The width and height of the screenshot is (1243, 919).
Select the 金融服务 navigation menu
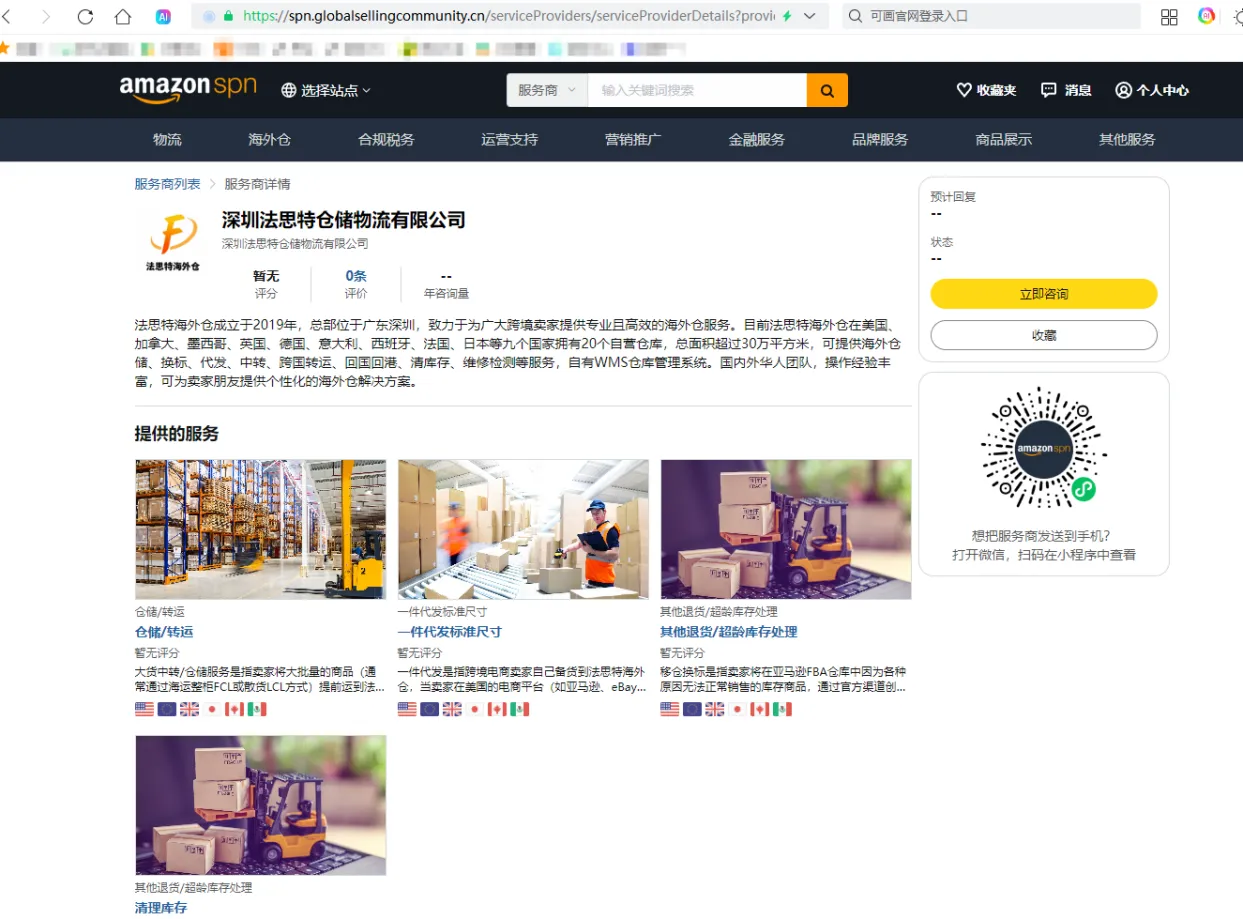point(757,140)
